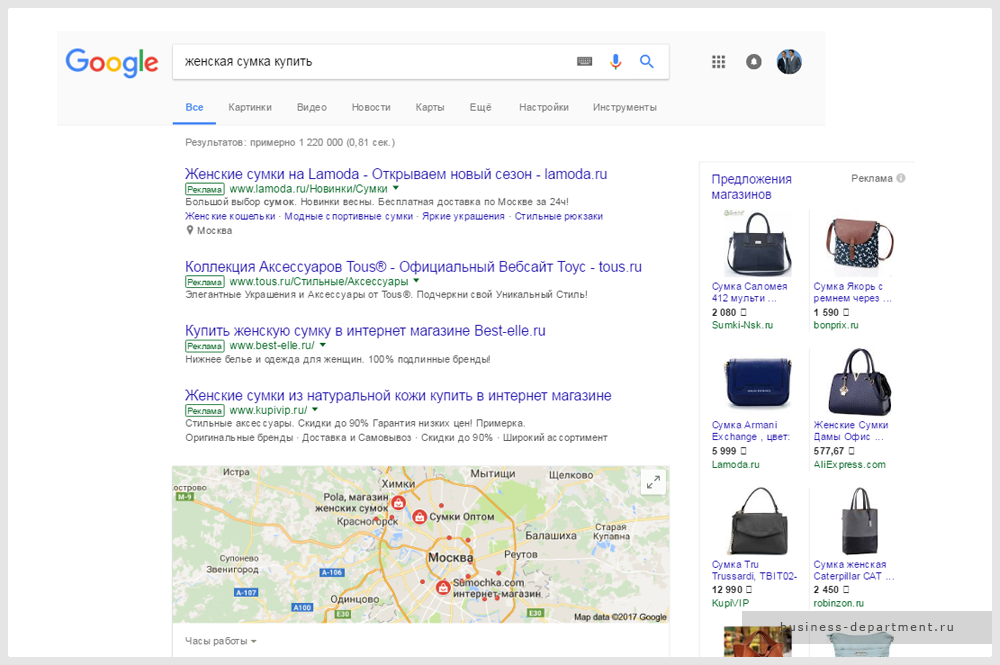This screenshot has height=665, width=1000.
Task: Click the Caterpillar CAT bag image
Action: (860, 522)
